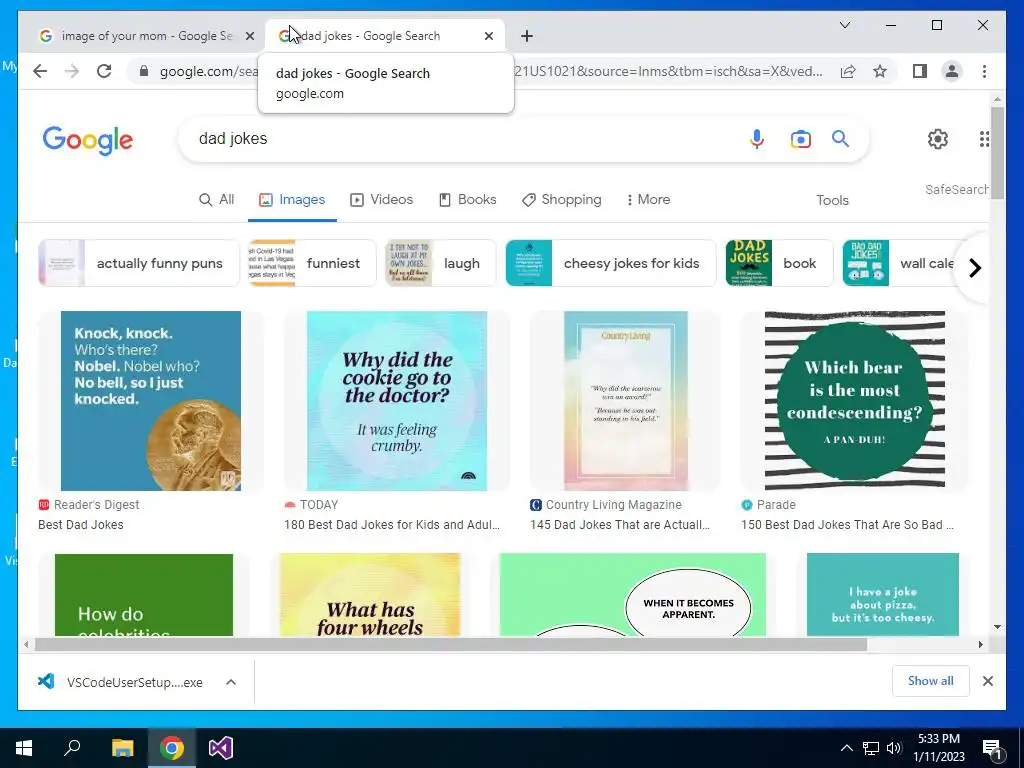Viewport: 1024px width, 768px height.
Task: Open '145 Dad Jokes That are Actuall…' link
Action: coord(620,524)
